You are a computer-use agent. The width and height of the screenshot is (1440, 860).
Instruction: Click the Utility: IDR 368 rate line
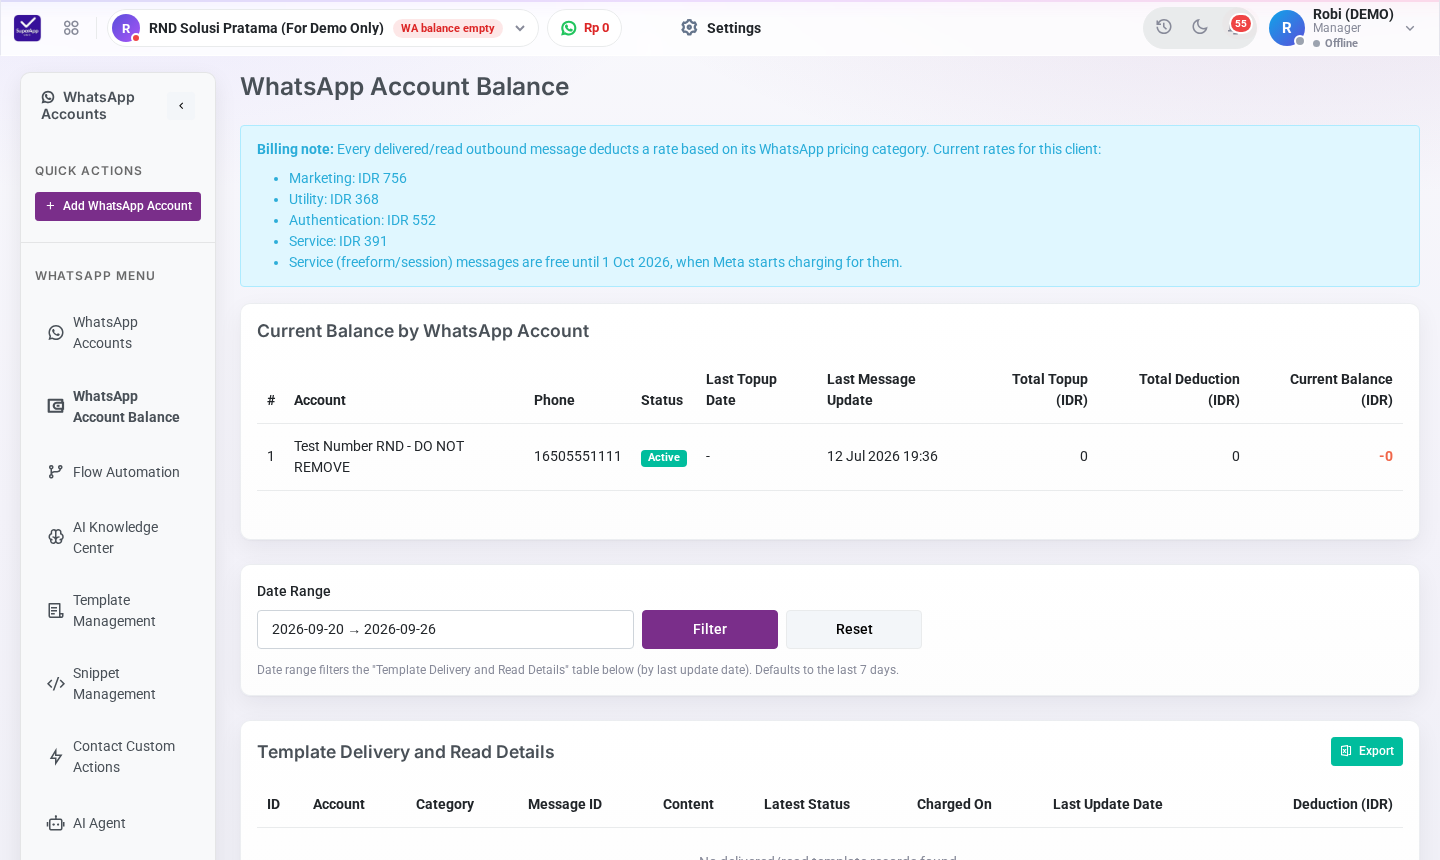click(334, 199)
